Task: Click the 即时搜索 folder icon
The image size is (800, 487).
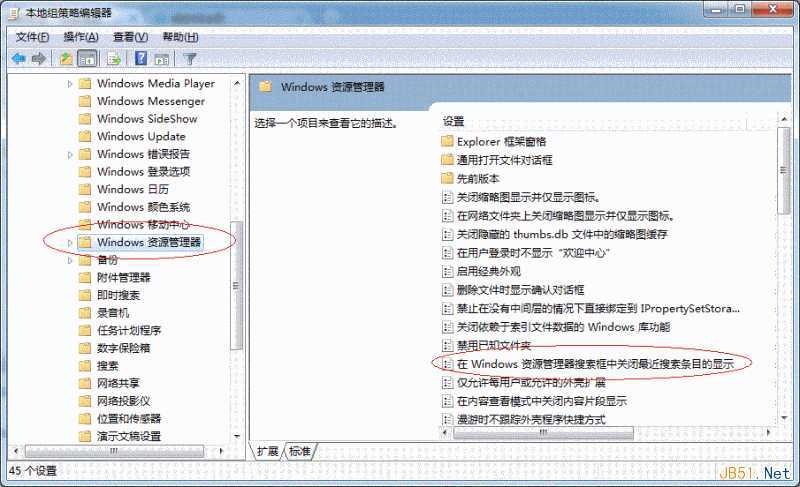Action: tap(85, 295)
